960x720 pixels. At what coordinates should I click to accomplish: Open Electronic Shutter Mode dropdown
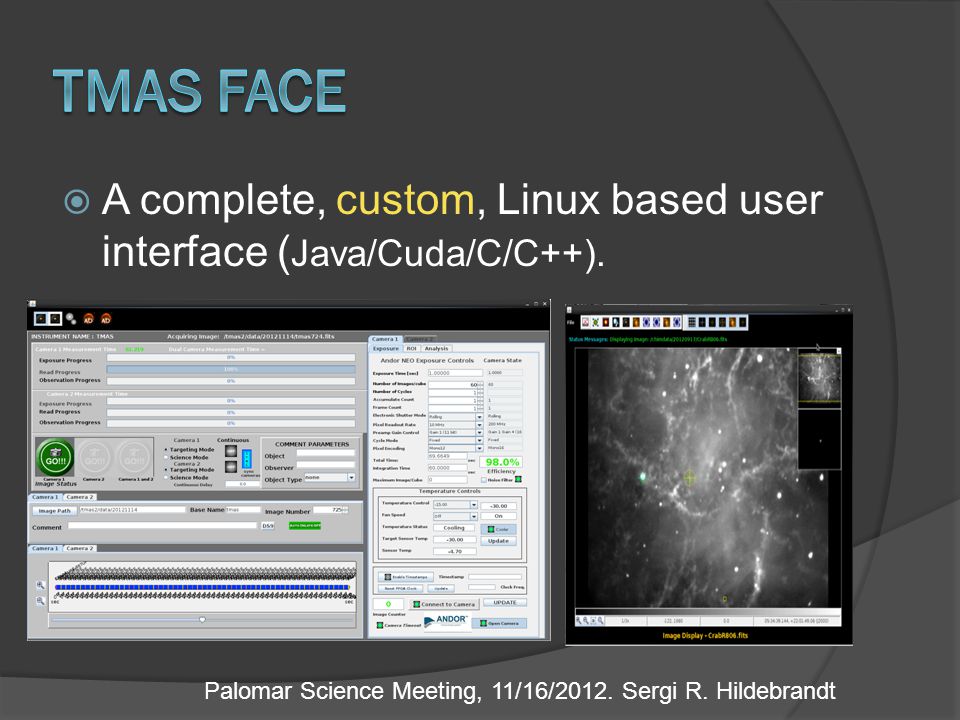(479, 416)
